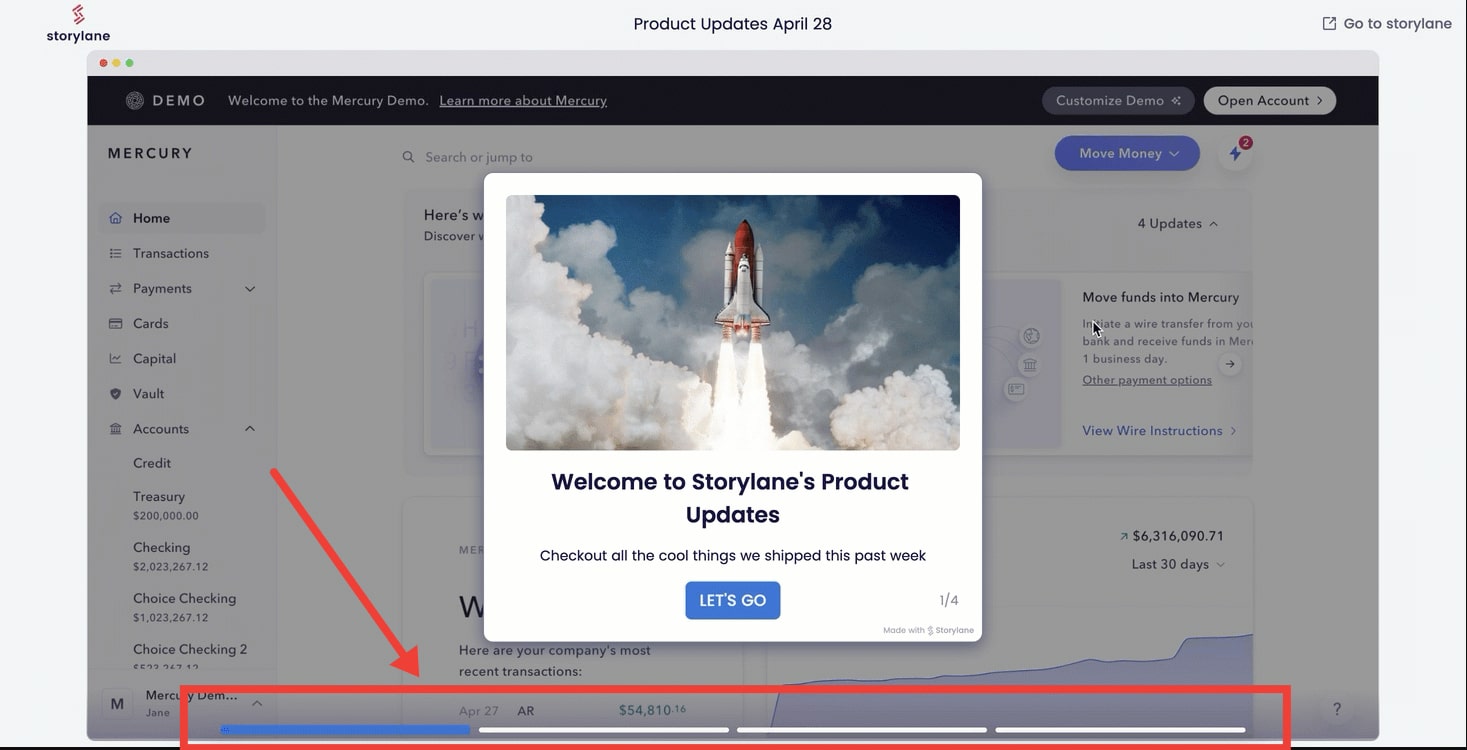The height and width of the screenshot is (750, 1467).
Task: Click the $54,810.16 transaction amount
Action: point(652,710)
